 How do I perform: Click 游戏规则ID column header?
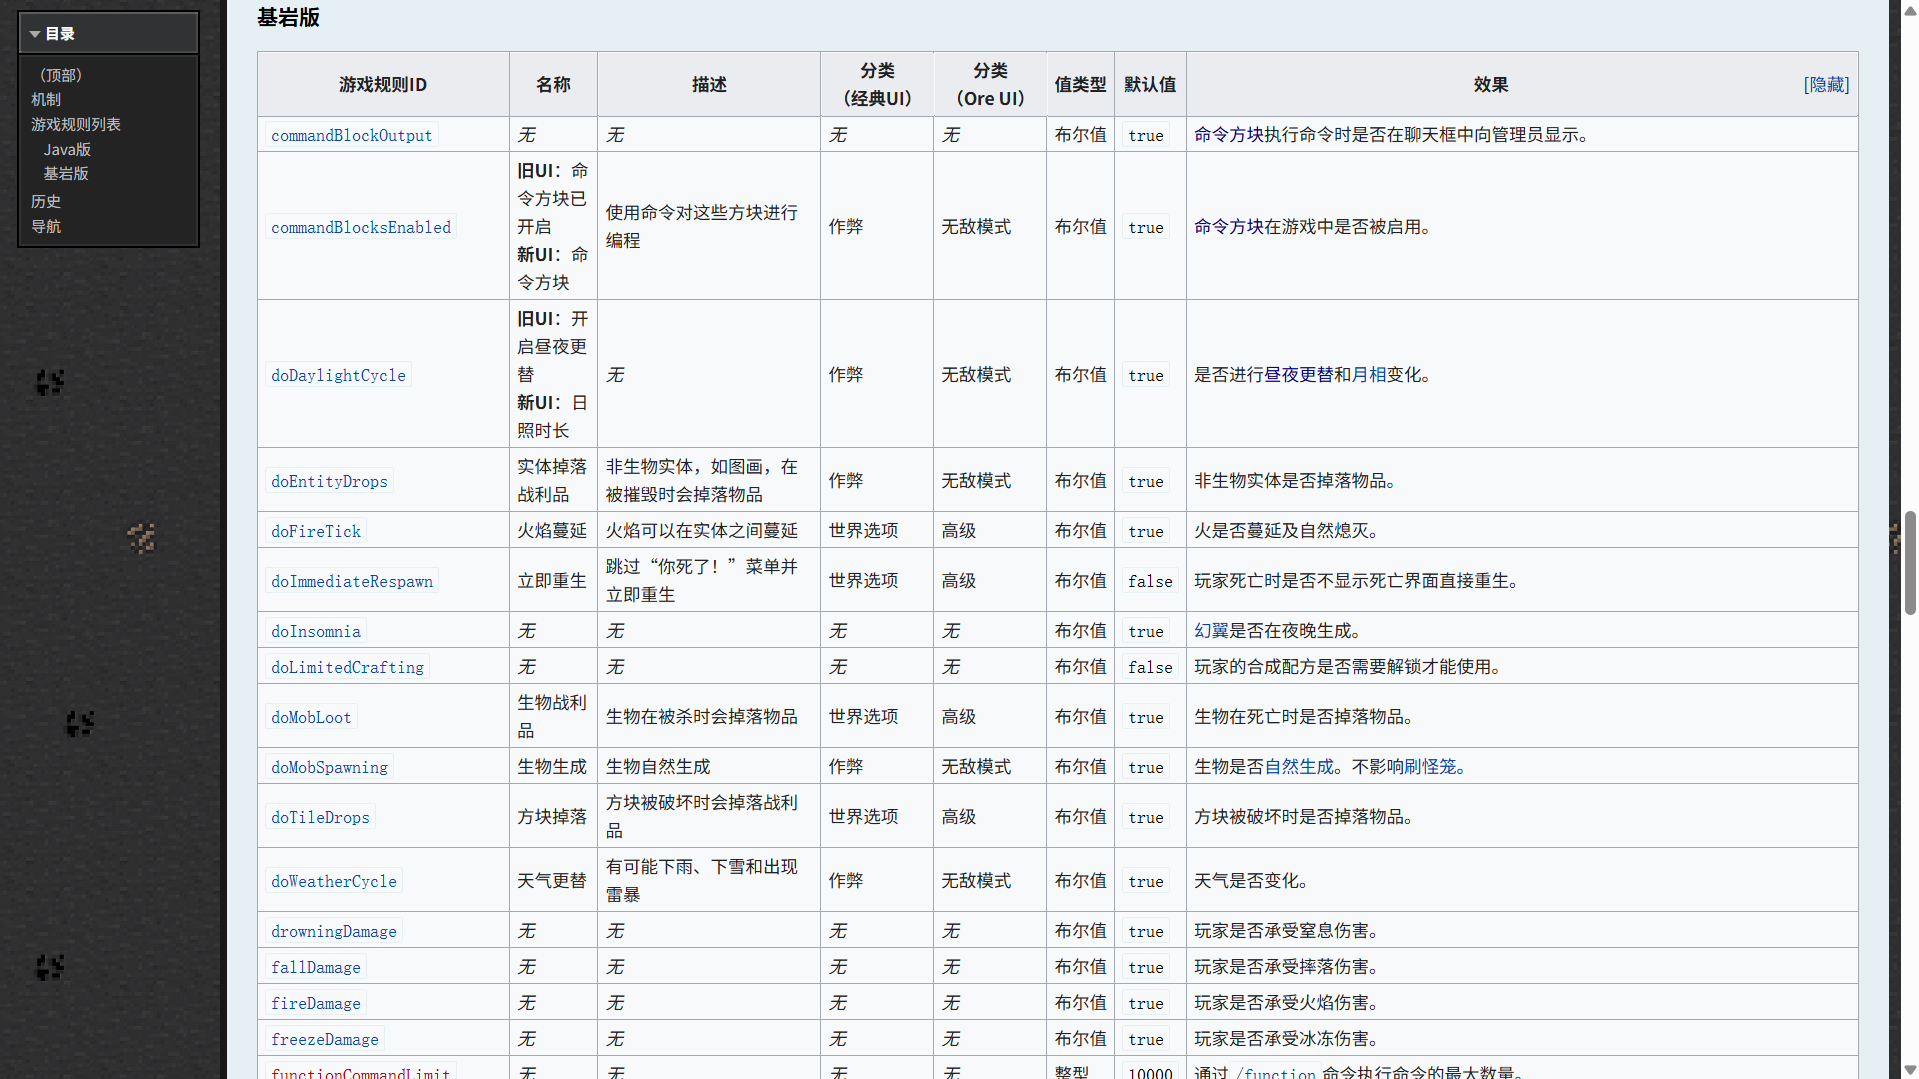point(383,85)
